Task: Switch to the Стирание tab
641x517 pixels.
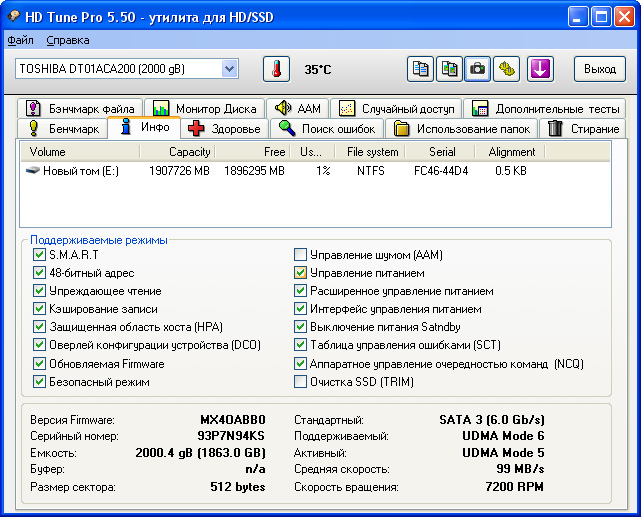Action: coord(583,129)
